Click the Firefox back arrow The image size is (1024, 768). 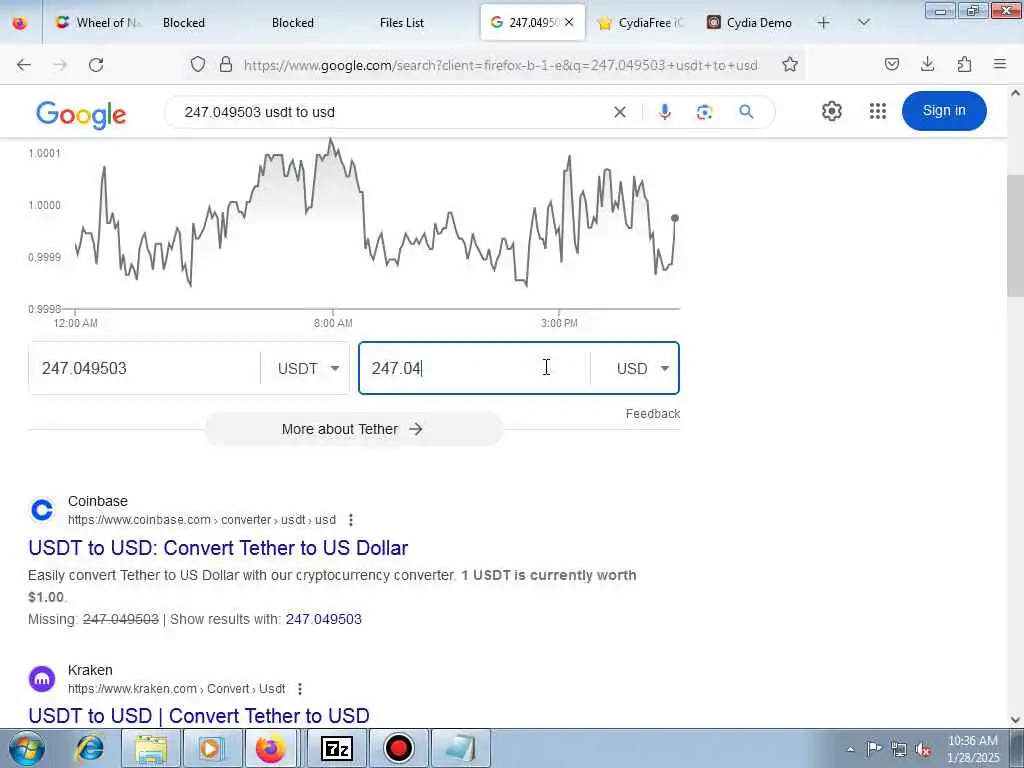(24, 65)
